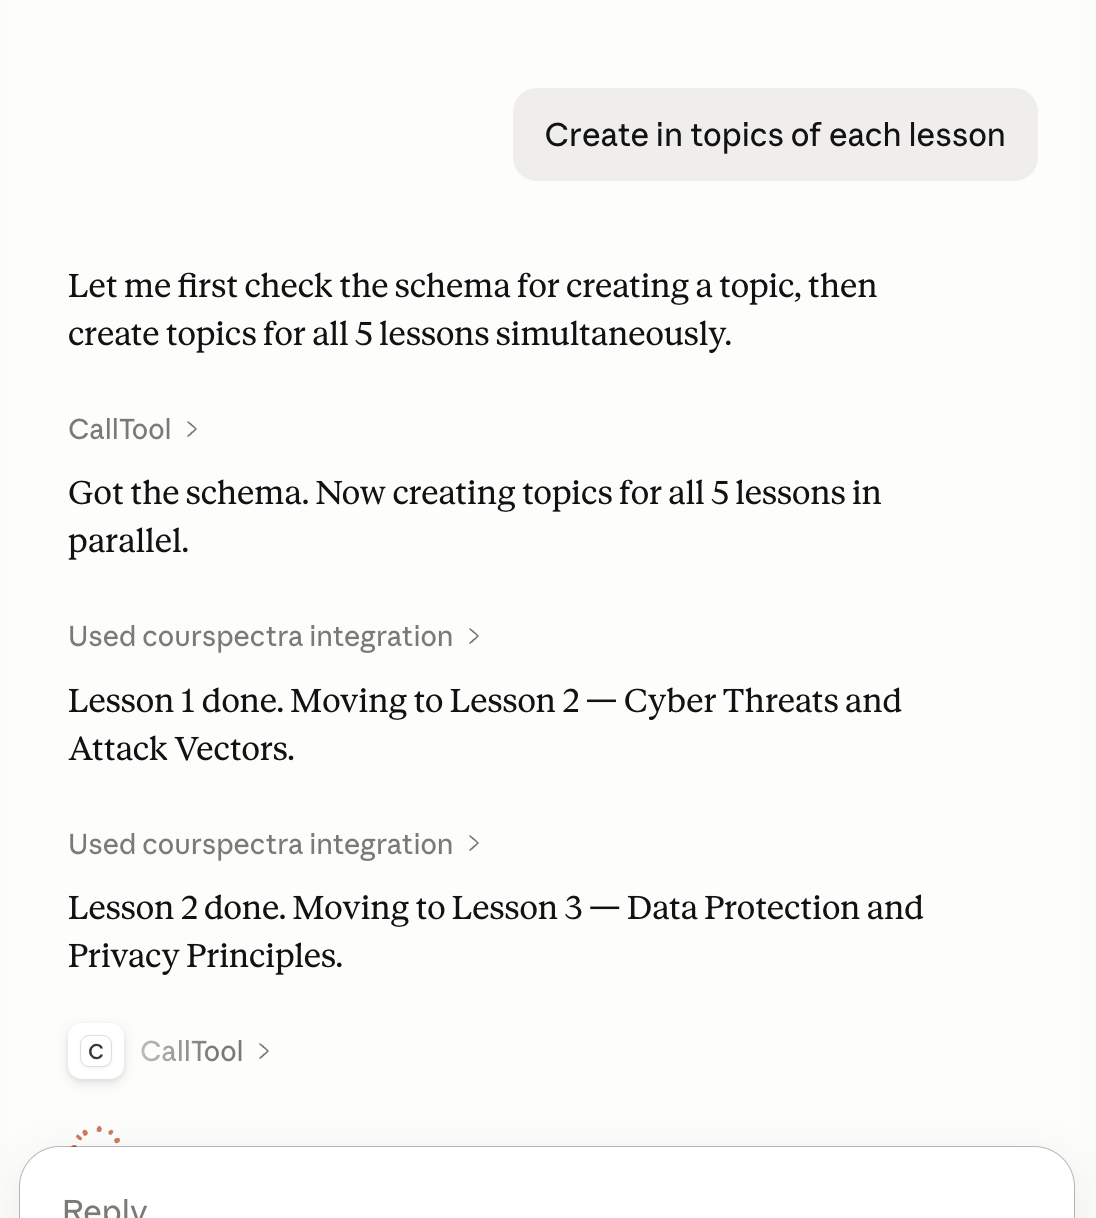
Task: Open the in-progress CallTool label
Action: click(192, 1051)
